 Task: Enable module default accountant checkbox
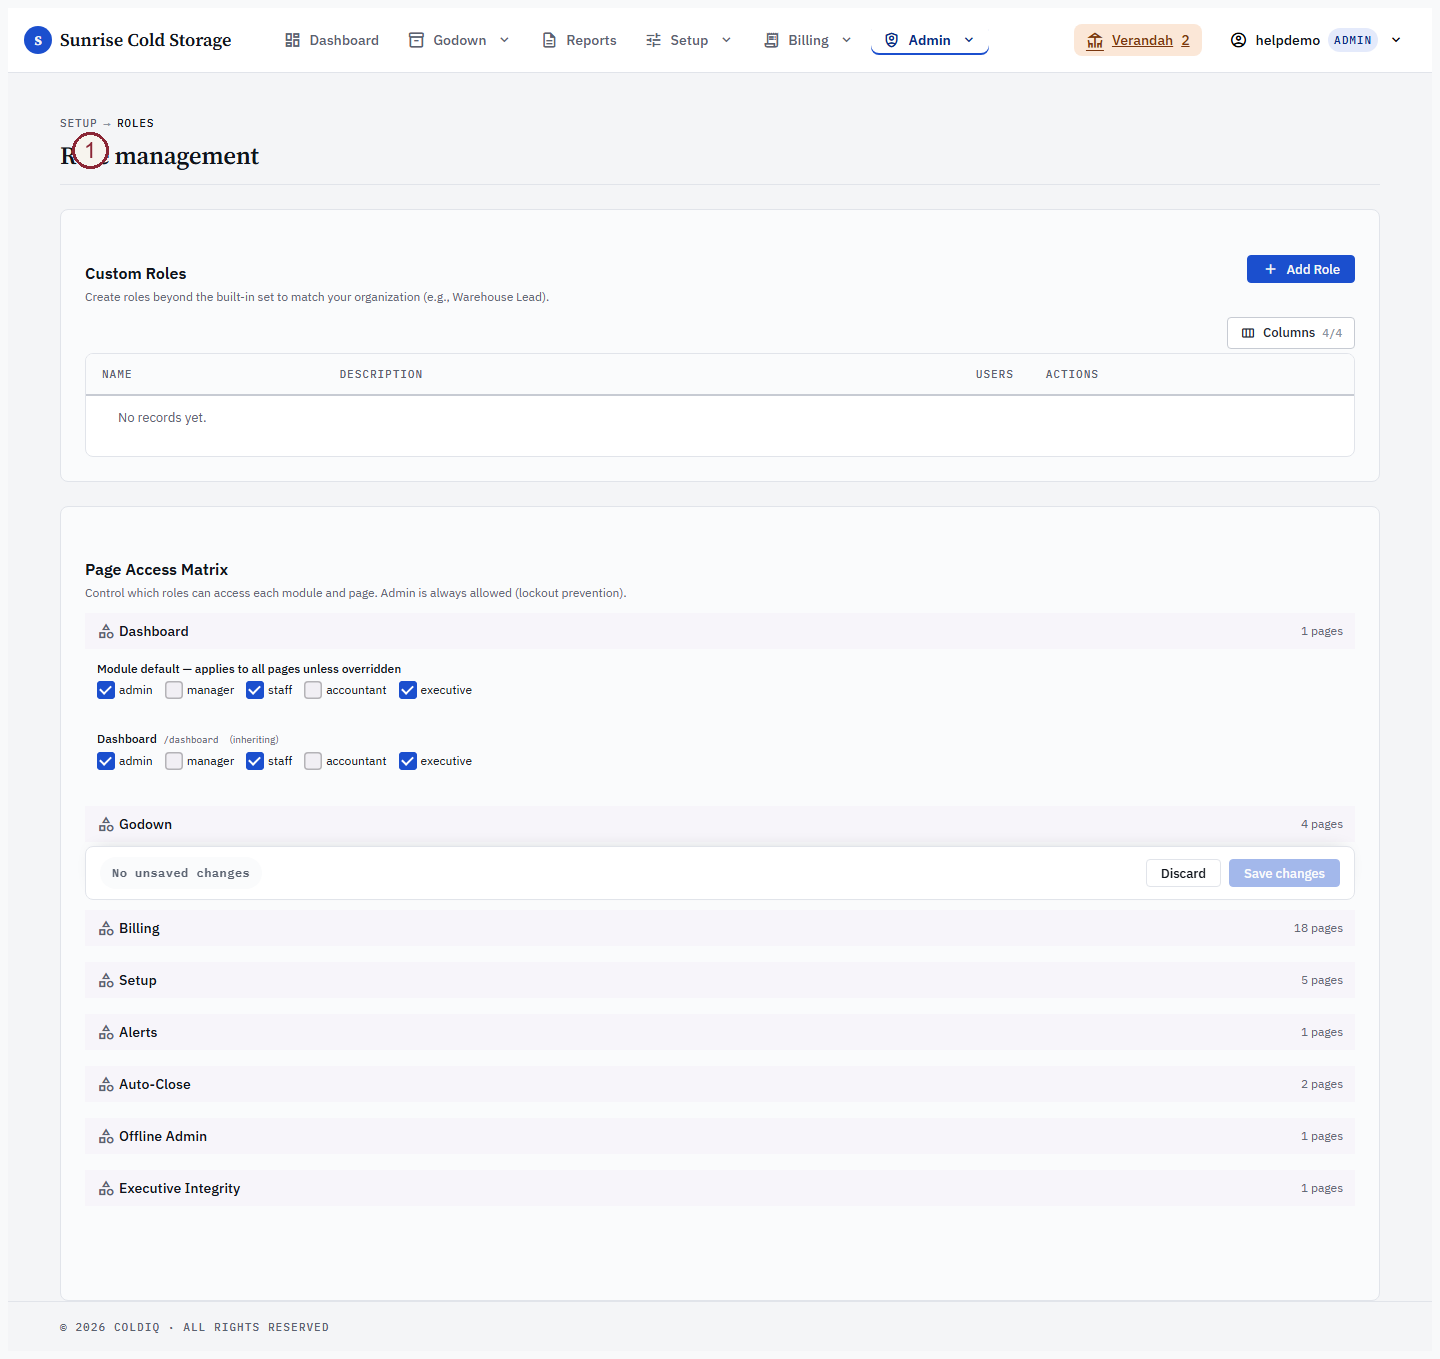(313, 690)
